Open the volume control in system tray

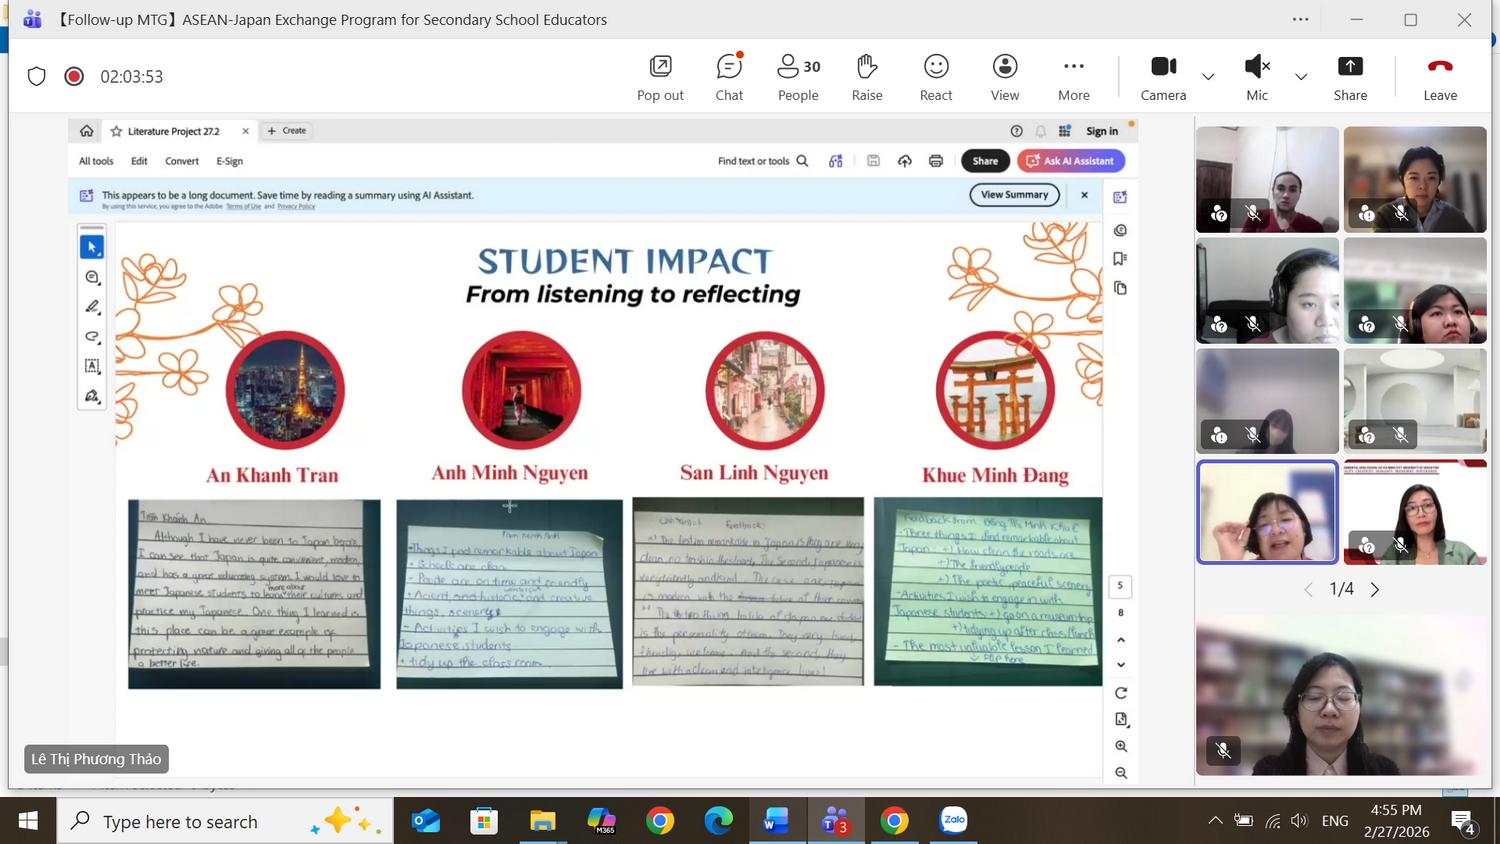[1299, 821]
